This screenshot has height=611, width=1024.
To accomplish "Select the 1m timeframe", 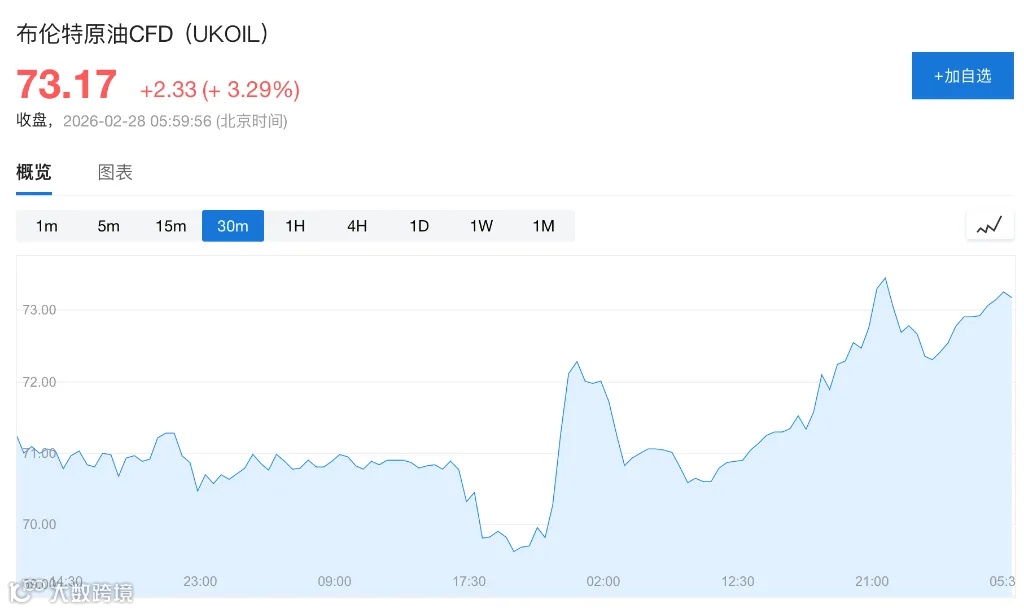I will (47, 226).
